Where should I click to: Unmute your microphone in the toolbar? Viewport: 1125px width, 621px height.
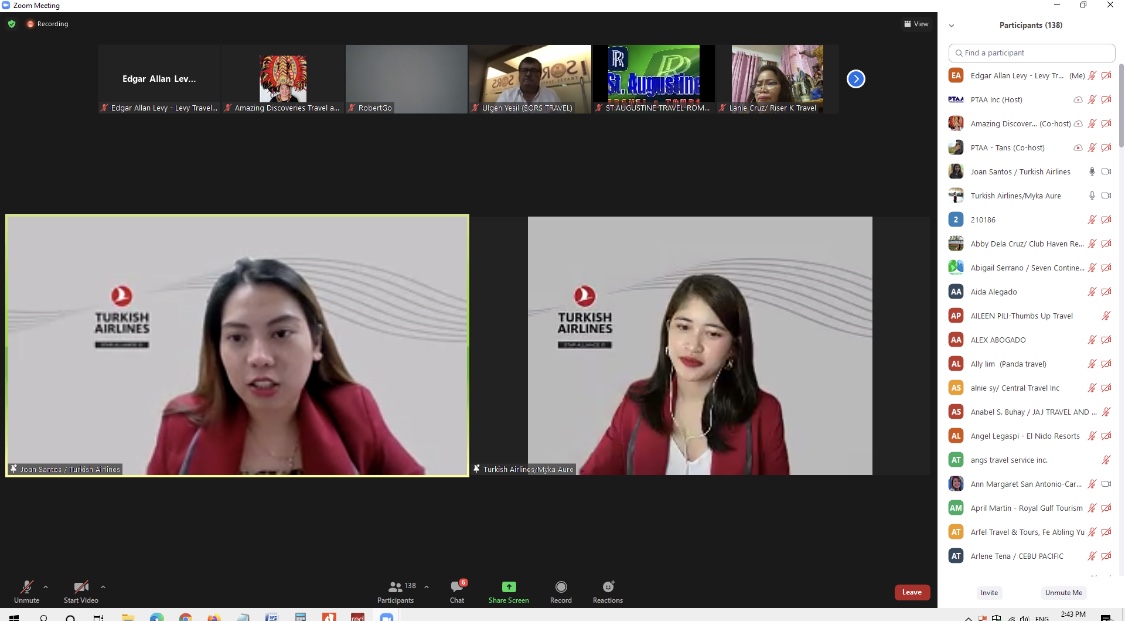point(27,592)
